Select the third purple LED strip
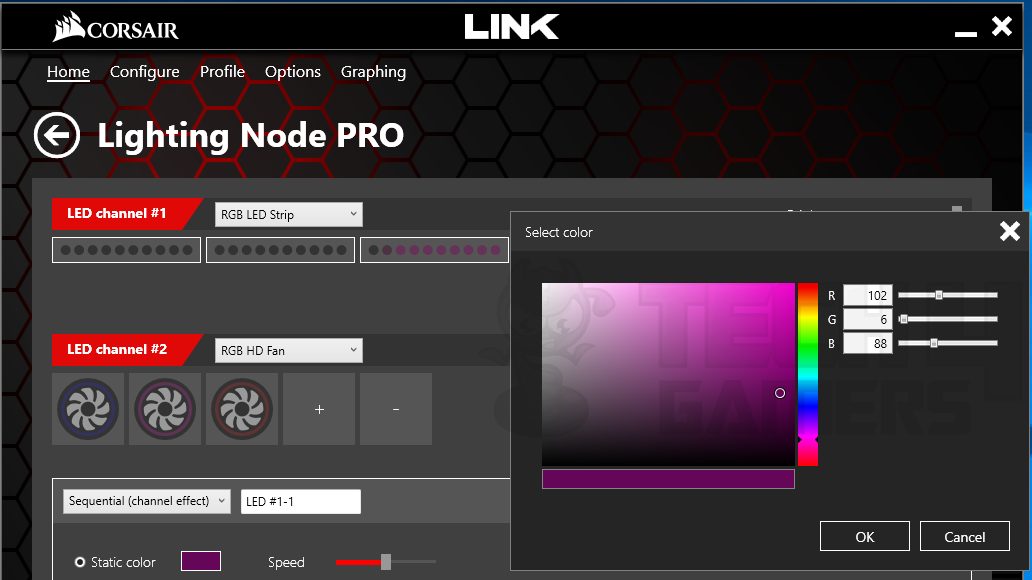This screenshot has width=1032, height=580. point(434,250)
